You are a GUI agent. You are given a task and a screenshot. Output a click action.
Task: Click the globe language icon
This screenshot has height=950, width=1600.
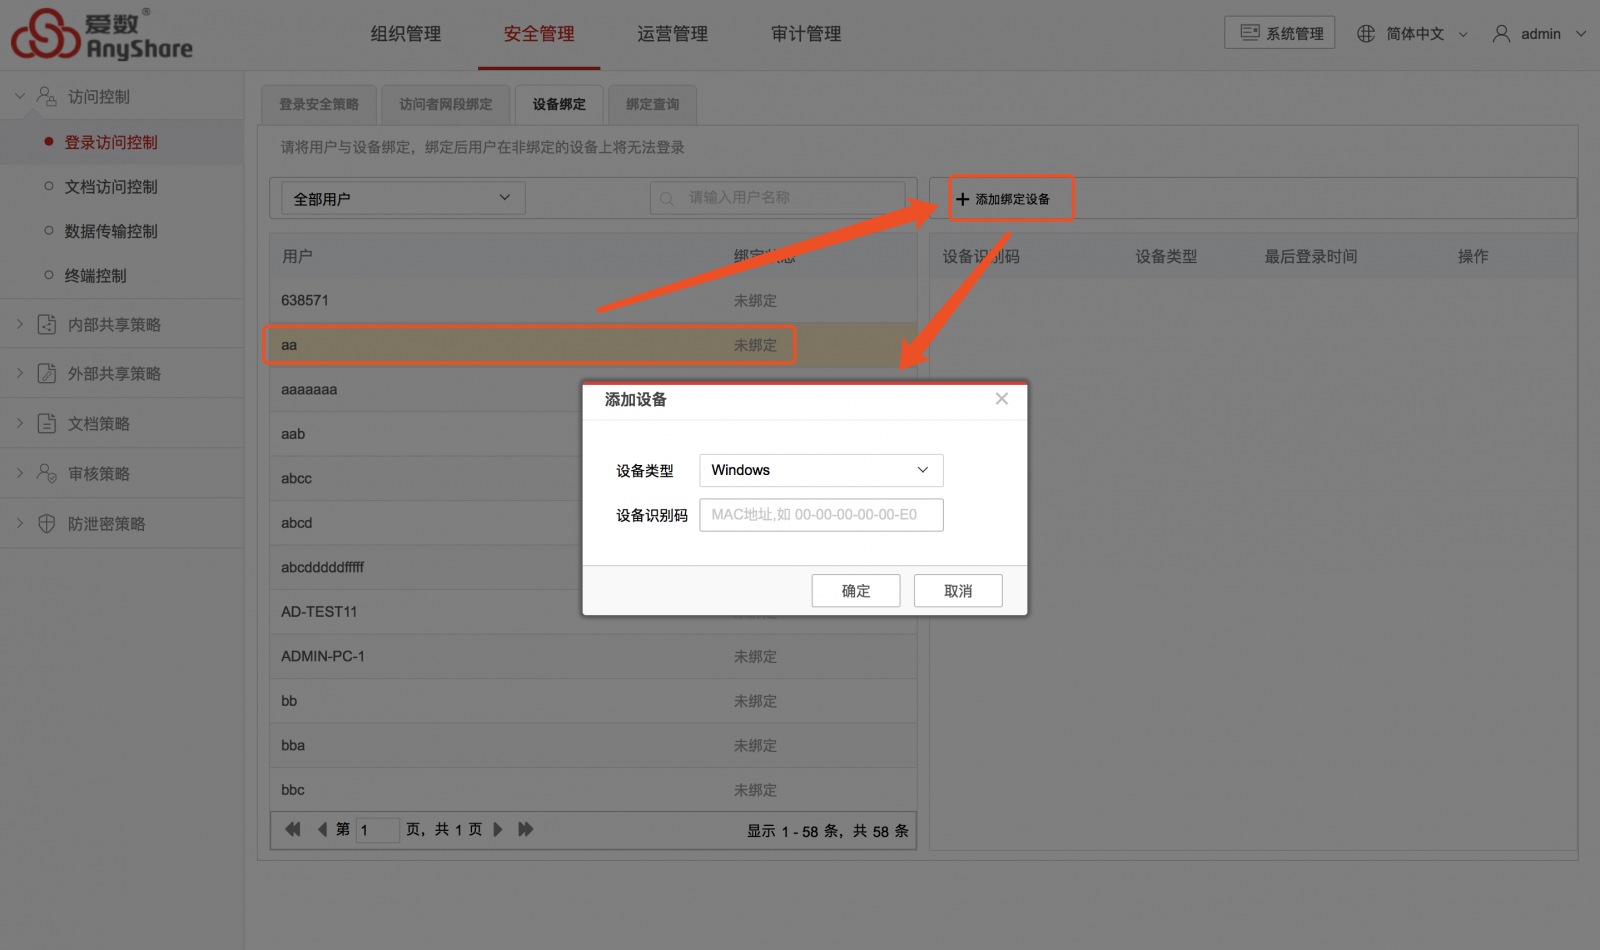[x=1366, y=34]
